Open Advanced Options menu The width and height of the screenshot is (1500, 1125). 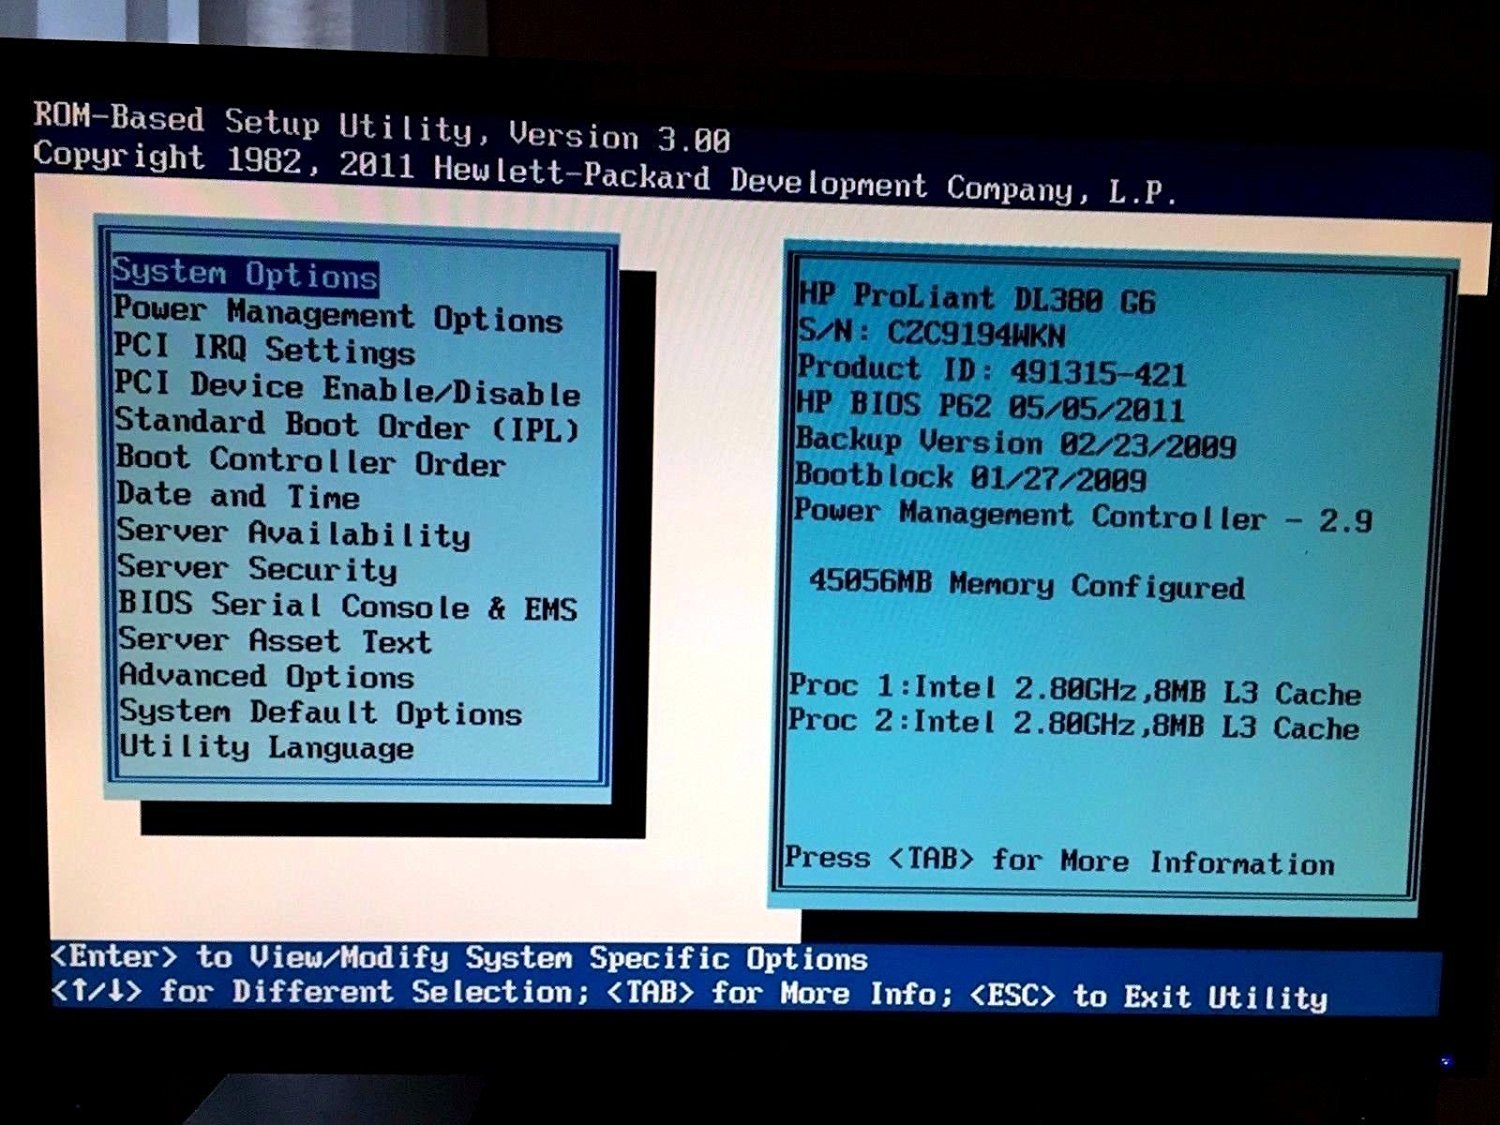(266, 677)
